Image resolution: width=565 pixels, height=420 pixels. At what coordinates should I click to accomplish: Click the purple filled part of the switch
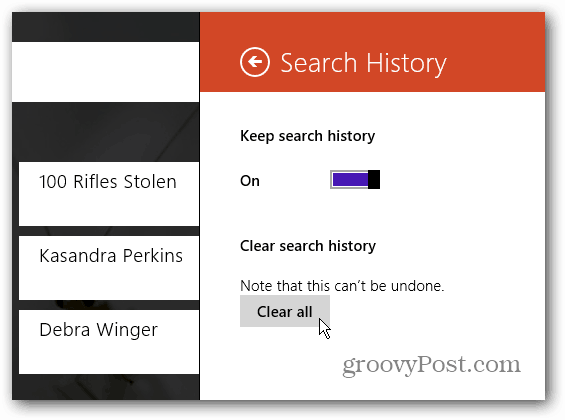[350, 179]
